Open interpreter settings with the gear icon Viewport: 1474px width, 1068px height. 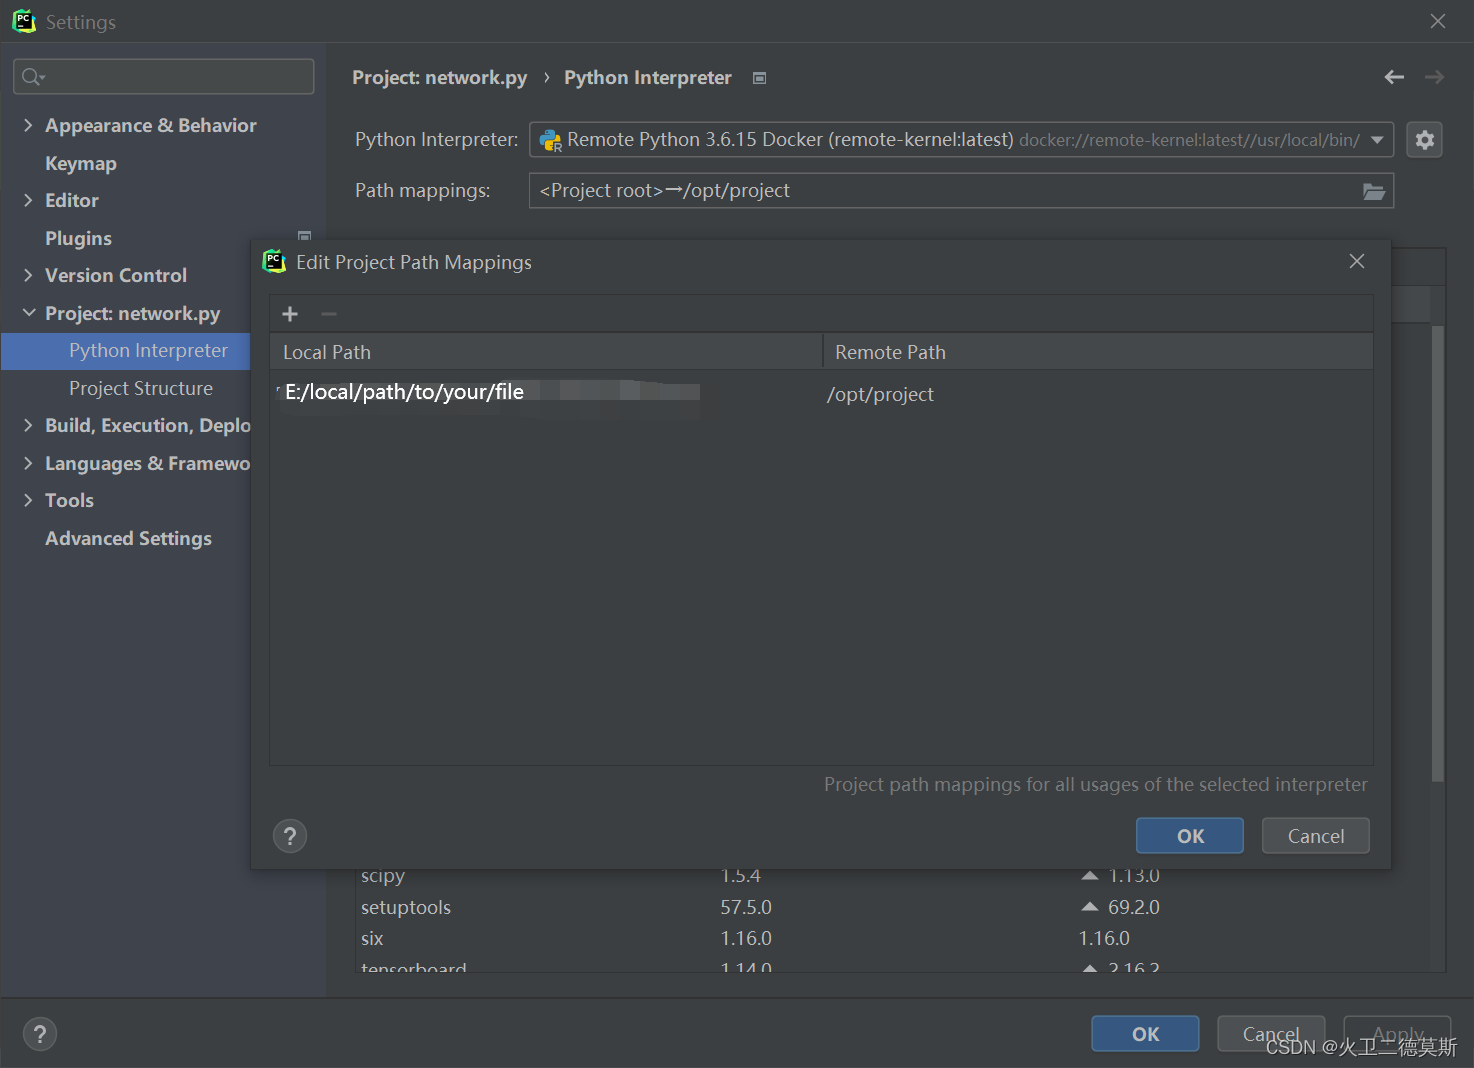pyautogui.click(x=1424, y=139)
